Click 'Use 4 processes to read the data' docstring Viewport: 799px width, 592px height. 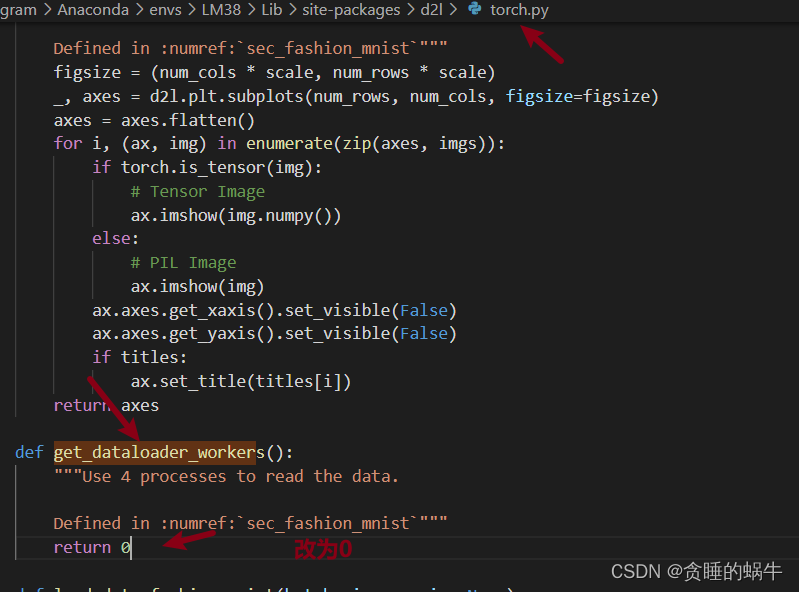226,476
